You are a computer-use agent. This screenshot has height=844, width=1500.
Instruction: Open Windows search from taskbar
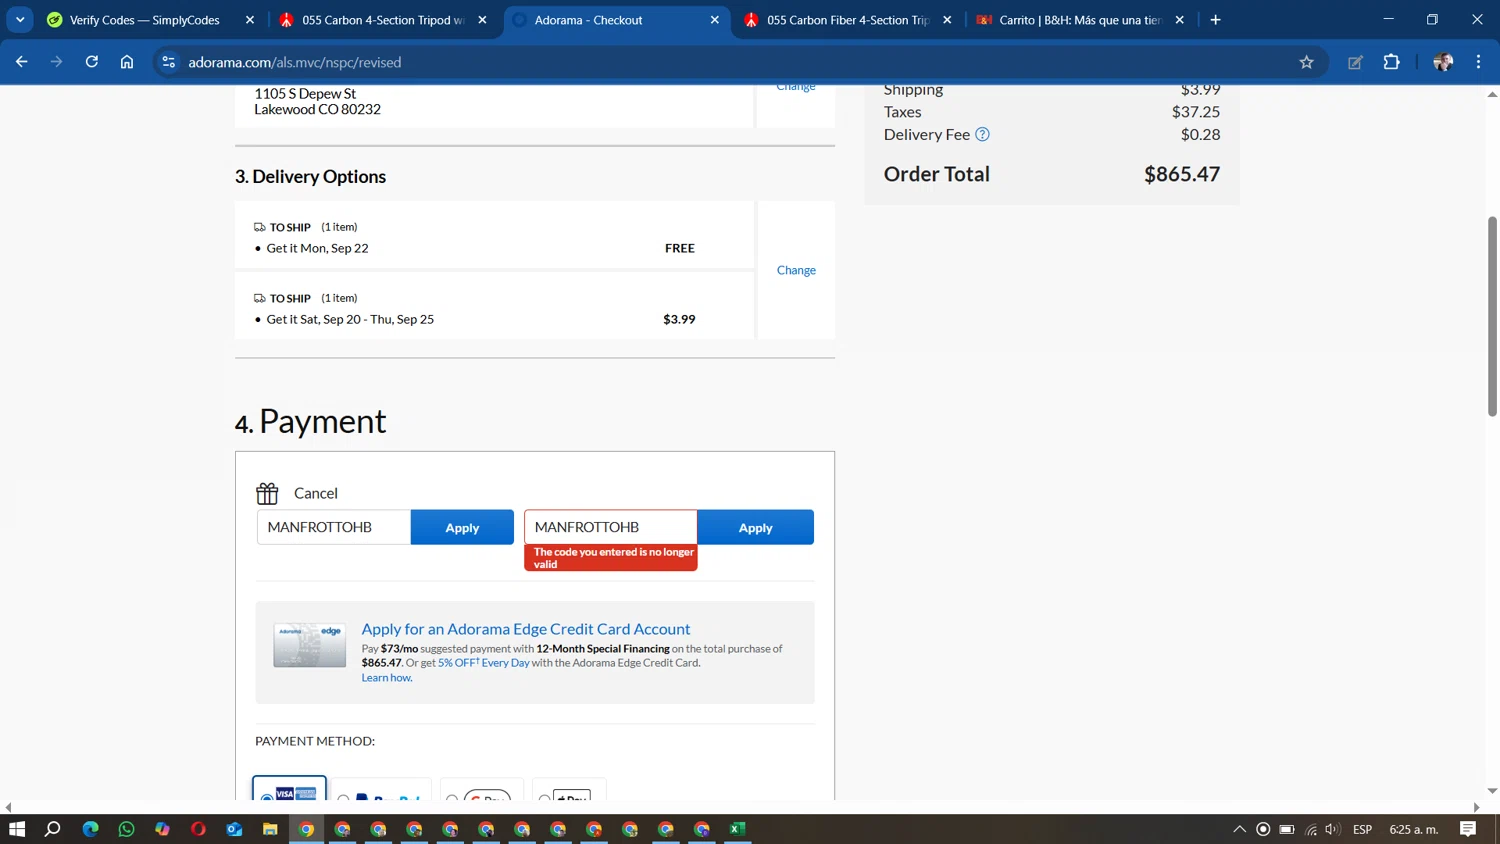pos(53,829)
